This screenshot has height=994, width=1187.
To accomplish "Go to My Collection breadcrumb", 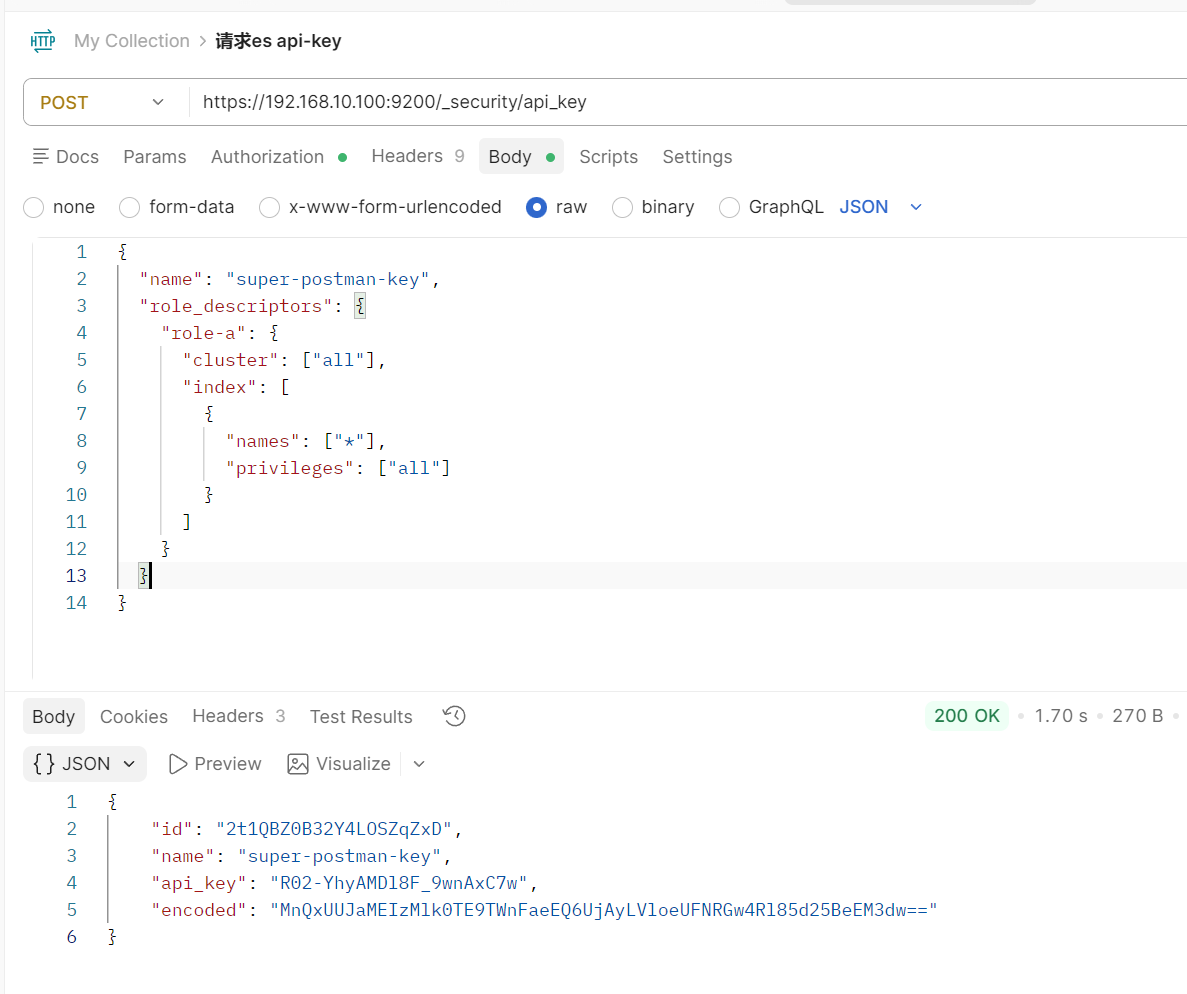I will tap(131, 41).
